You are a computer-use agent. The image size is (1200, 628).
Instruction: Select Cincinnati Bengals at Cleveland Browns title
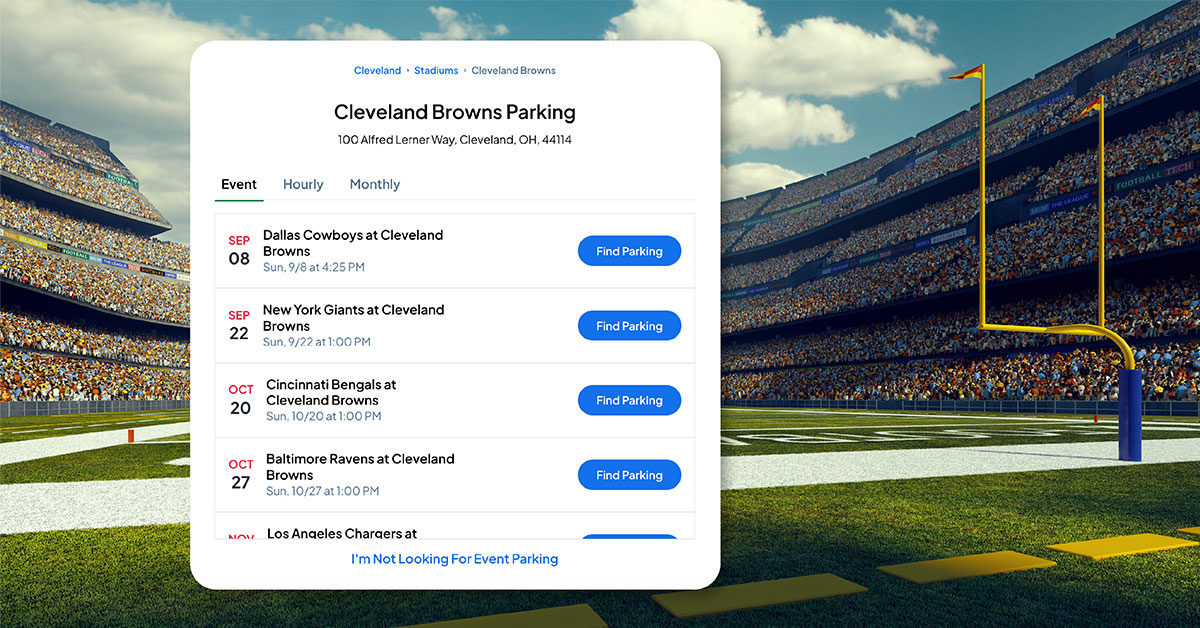coord(331,392)
